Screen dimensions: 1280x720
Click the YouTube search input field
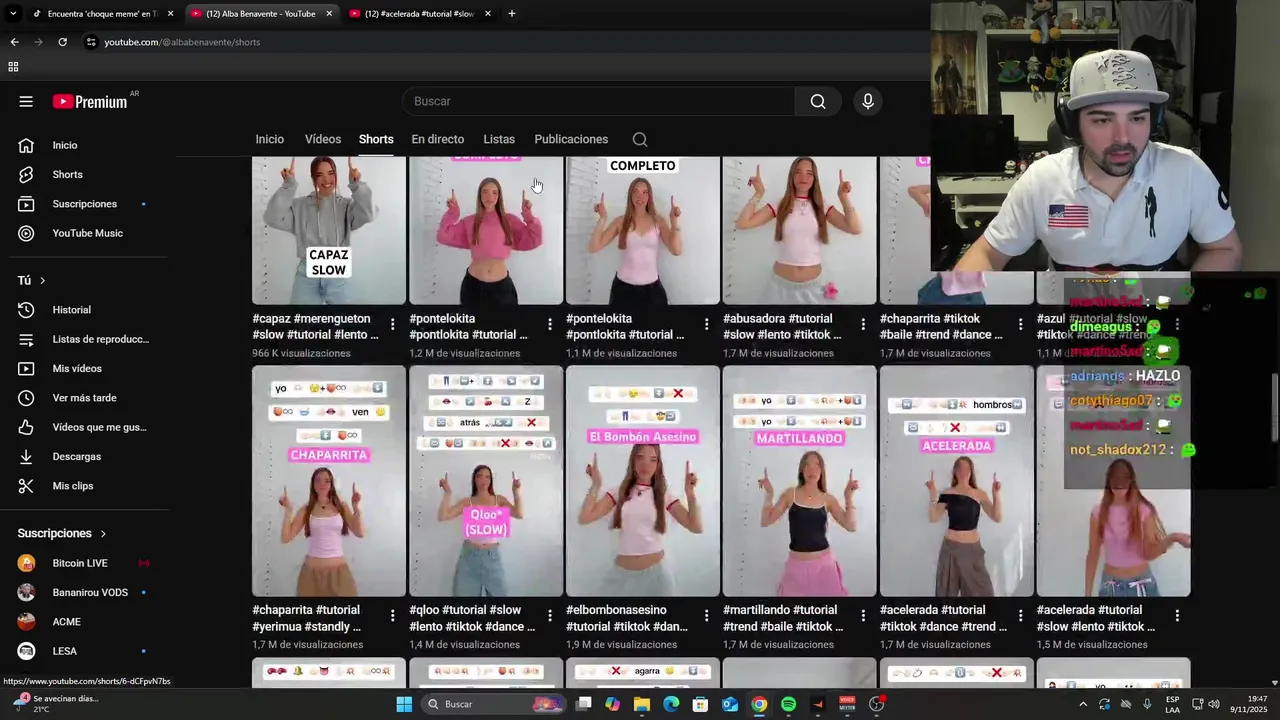598,101
